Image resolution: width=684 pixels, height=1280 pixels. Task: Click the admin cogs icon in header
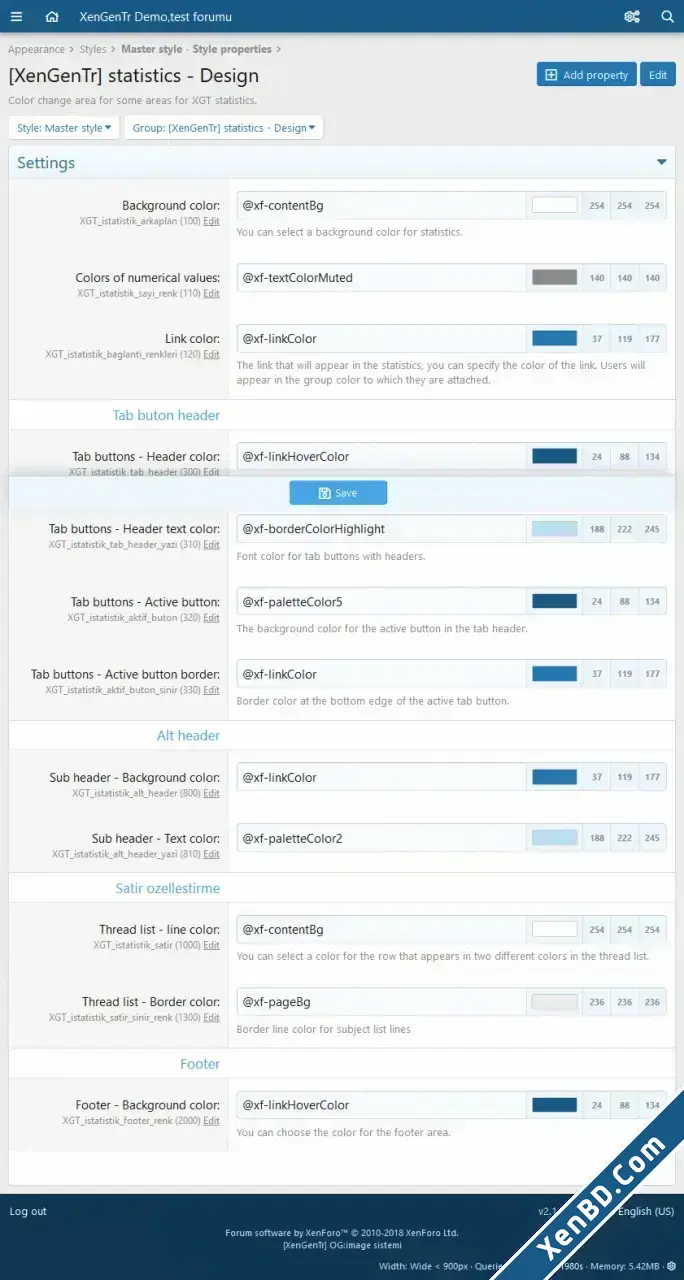(632, 16)
